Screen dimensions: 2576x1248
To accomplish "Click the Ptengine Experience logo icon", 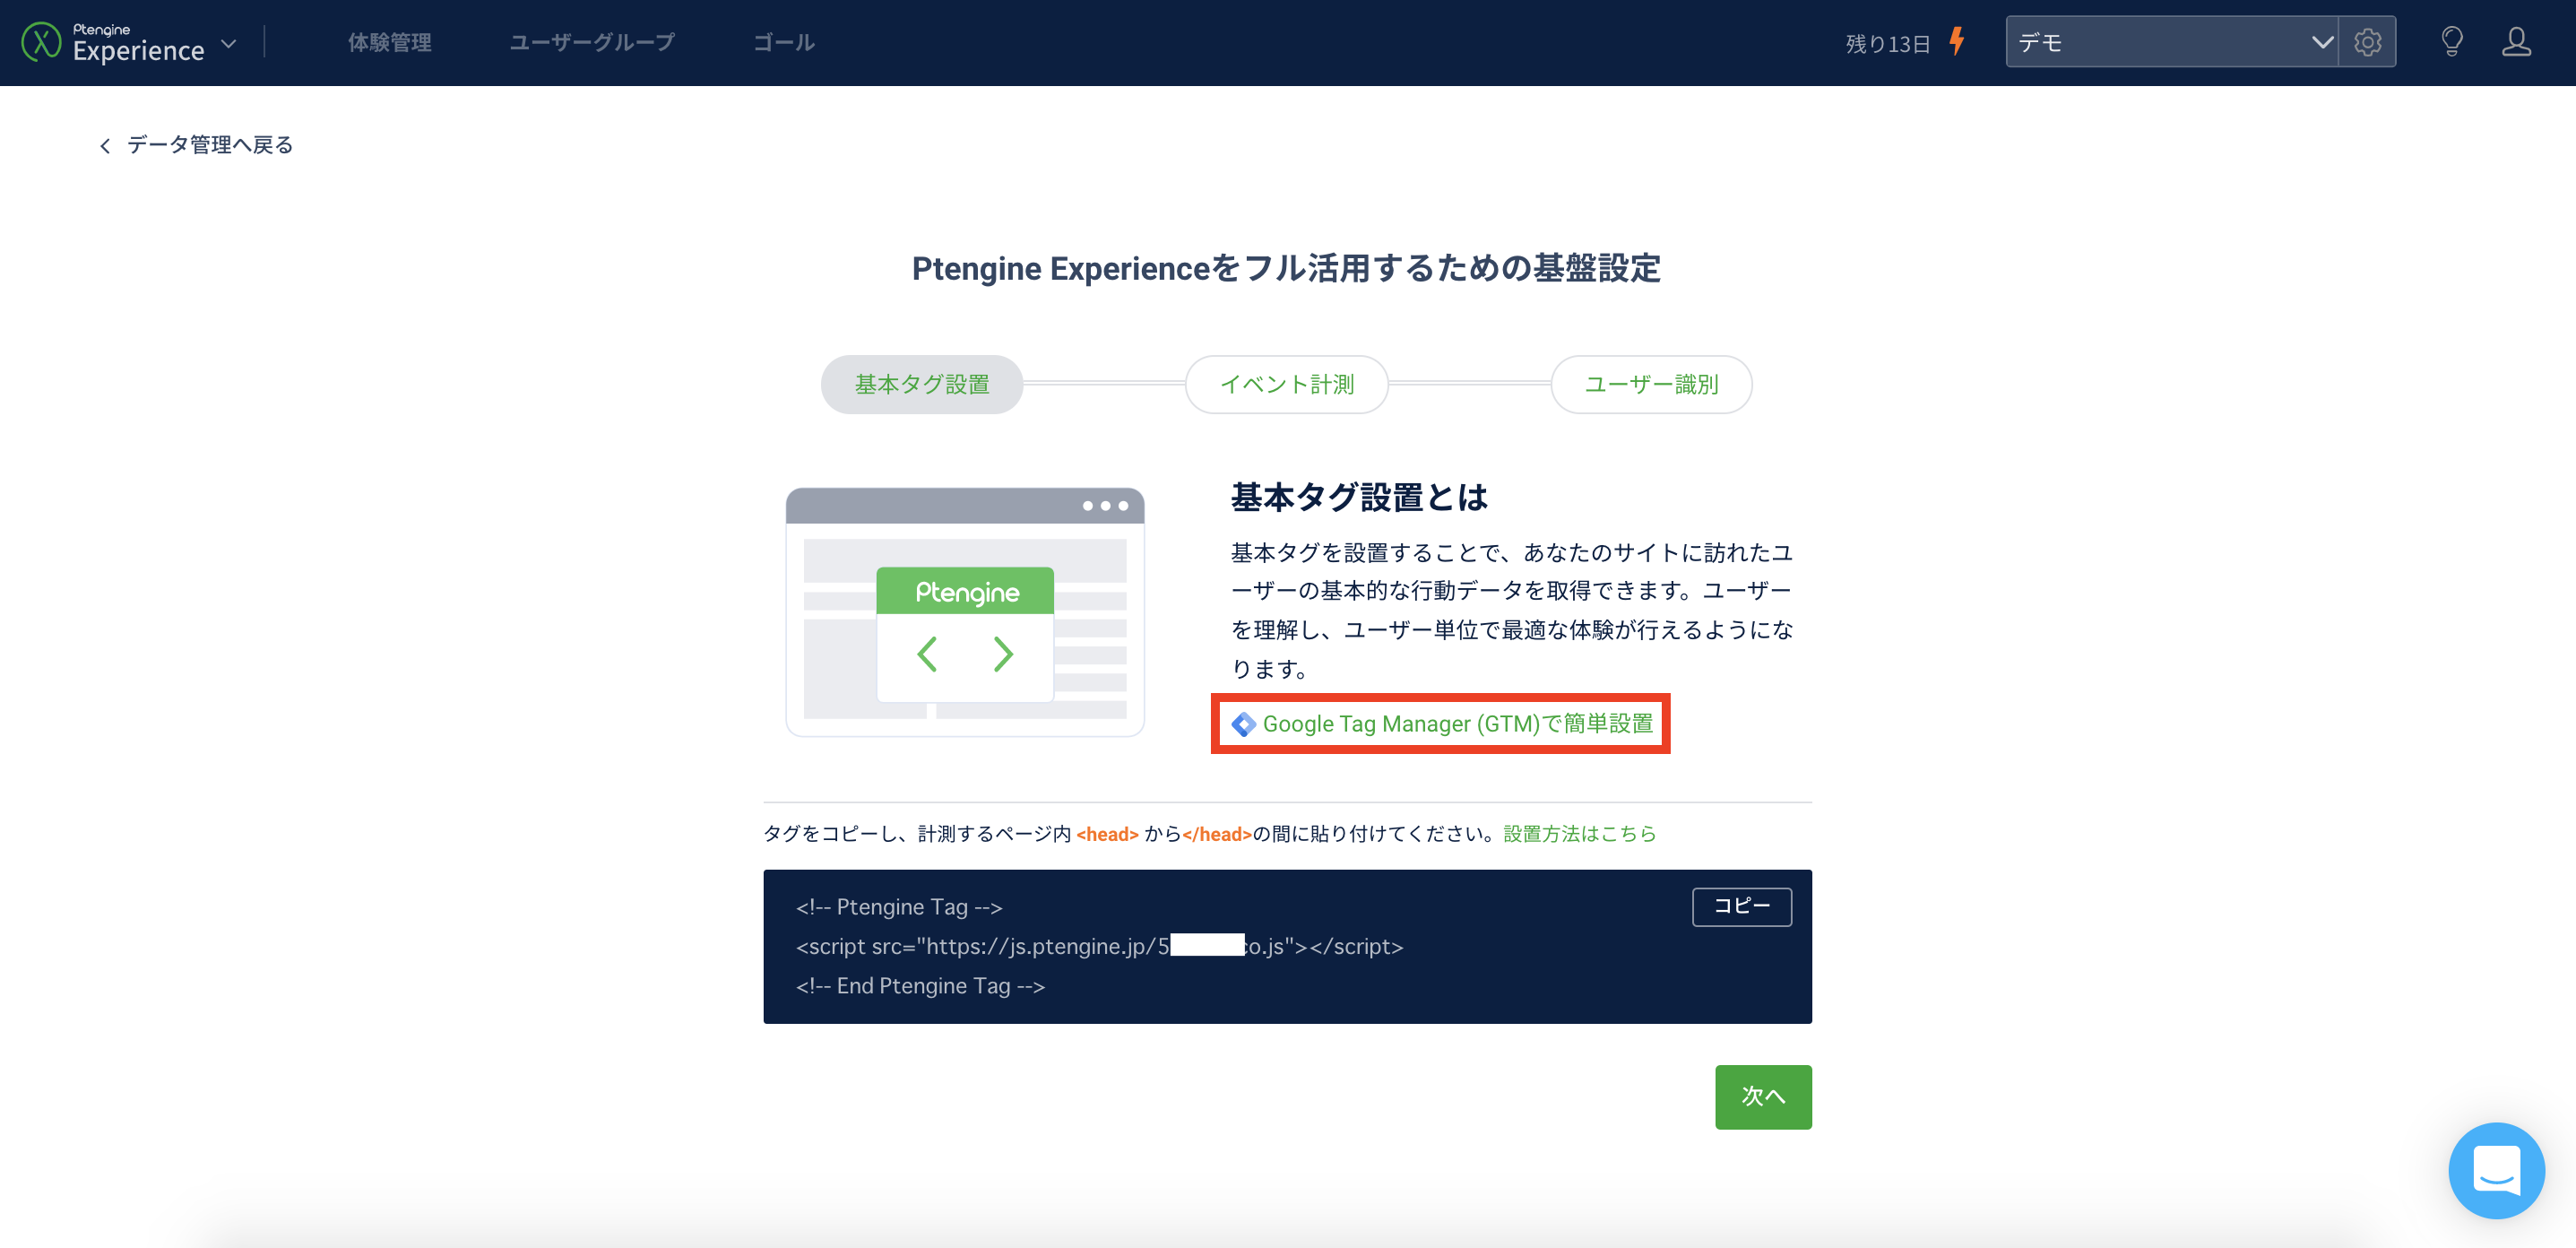I will tap(41, 42).
